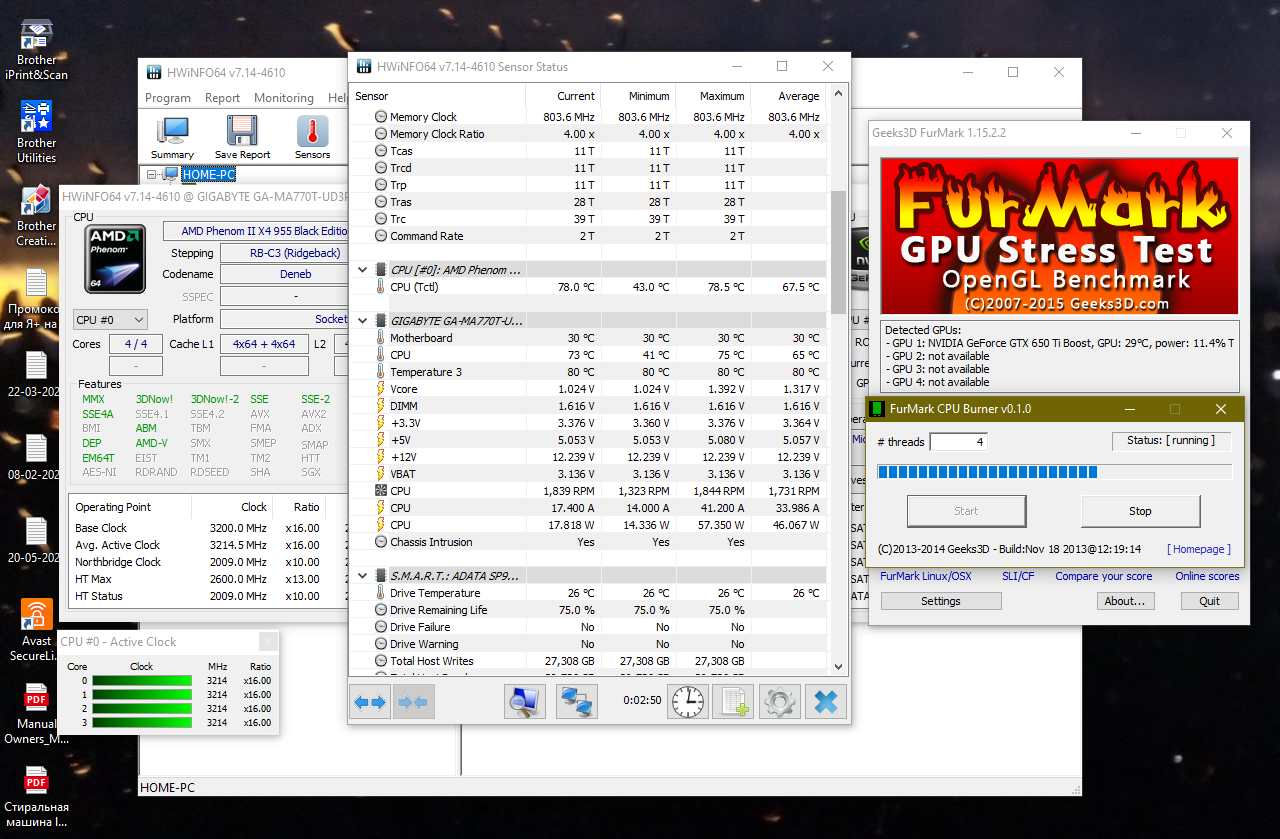Click the Core 0 green active clock bar
This screenshot has width=1280, height=839.
click(141, 681)
